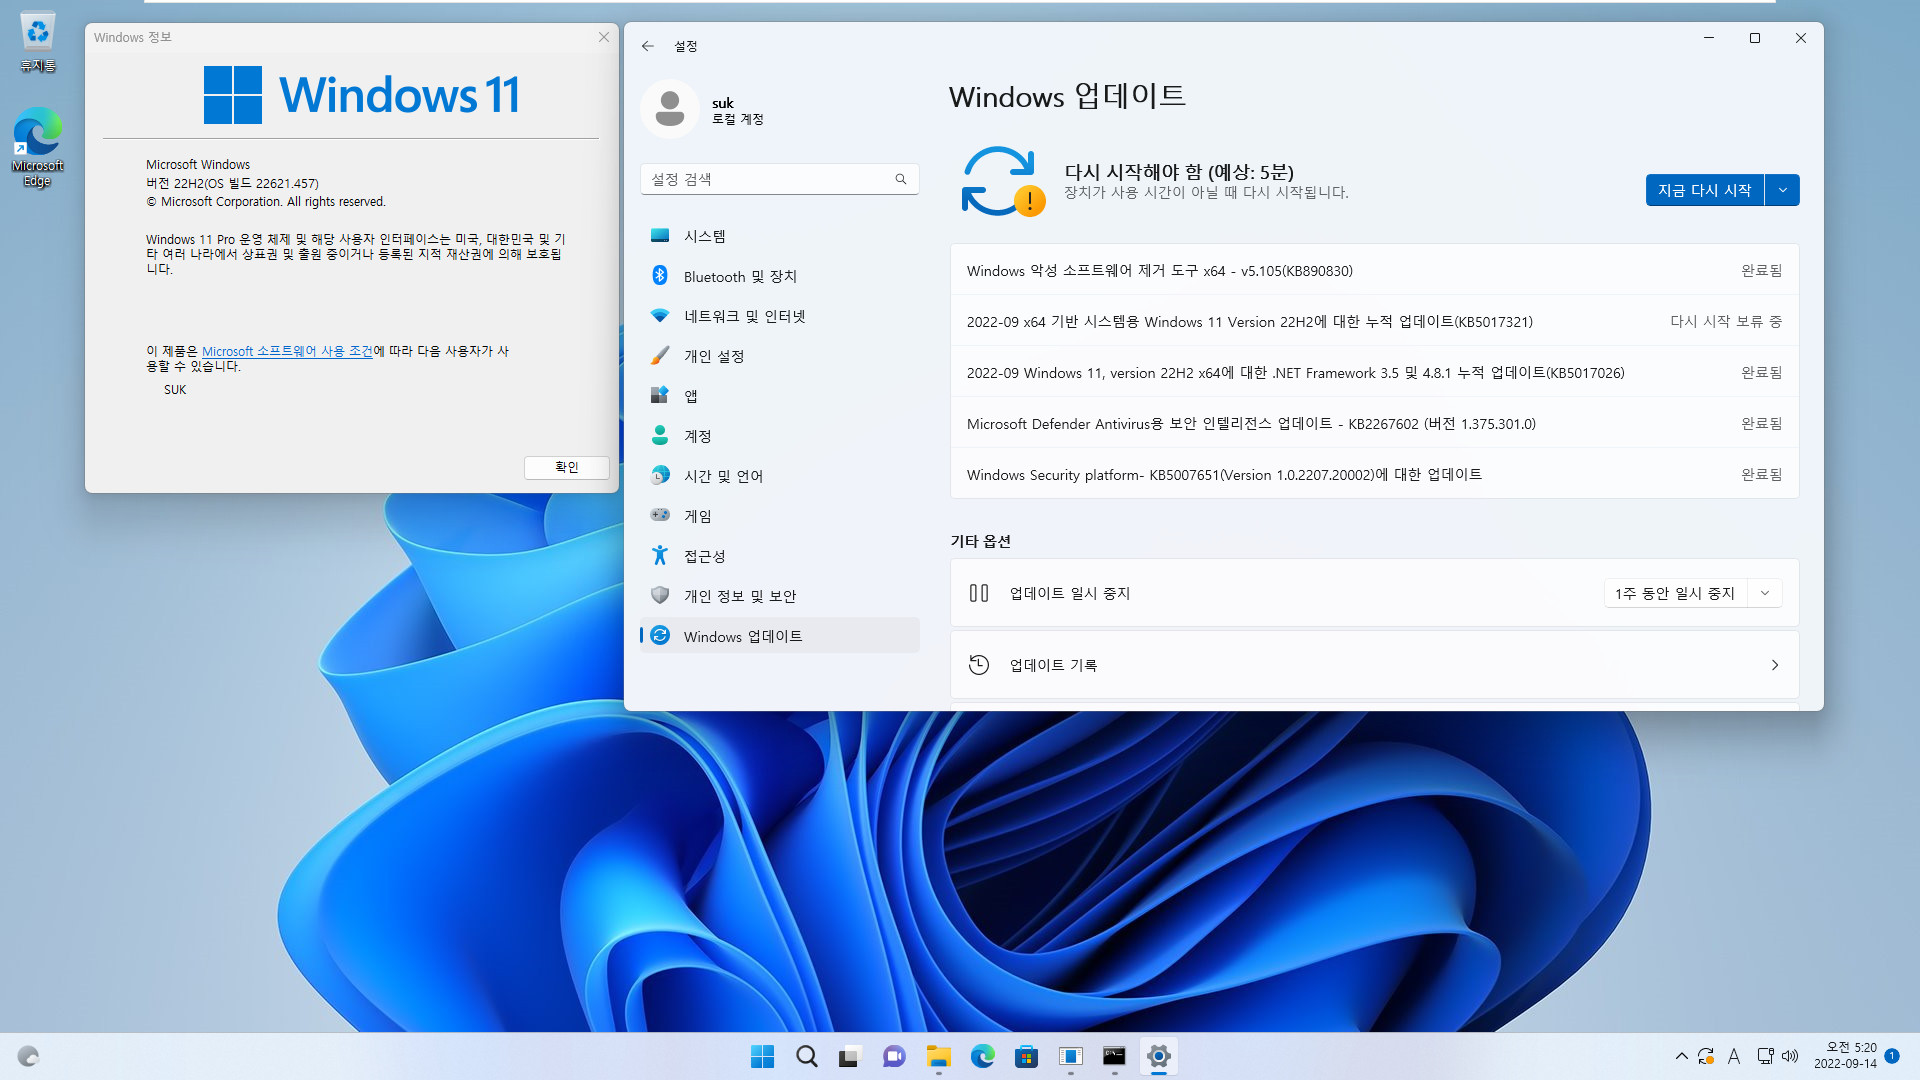Open Microsoft Store from taskbar
1920x1080 pixels.
(1026, 1056)
